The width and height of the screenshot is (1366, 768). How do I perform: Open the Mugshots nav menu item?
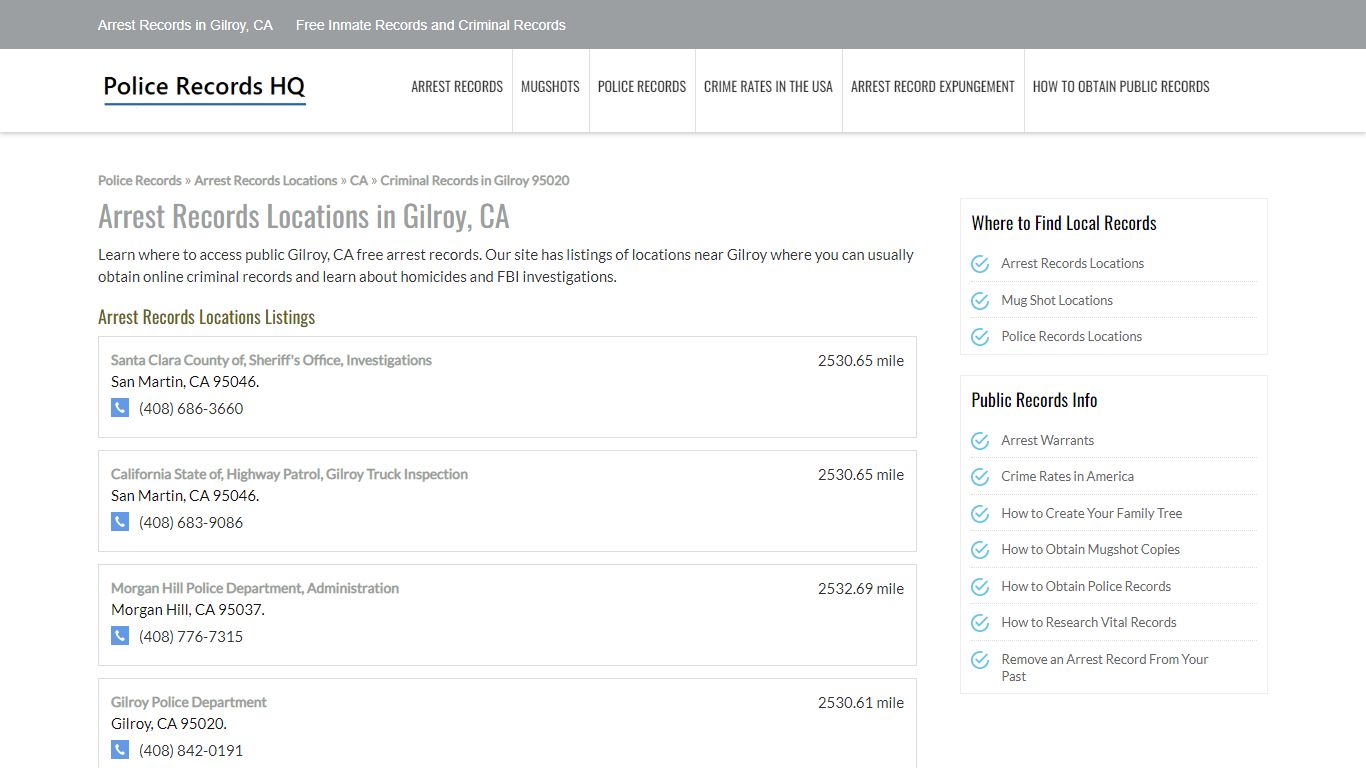coord(550,87)
